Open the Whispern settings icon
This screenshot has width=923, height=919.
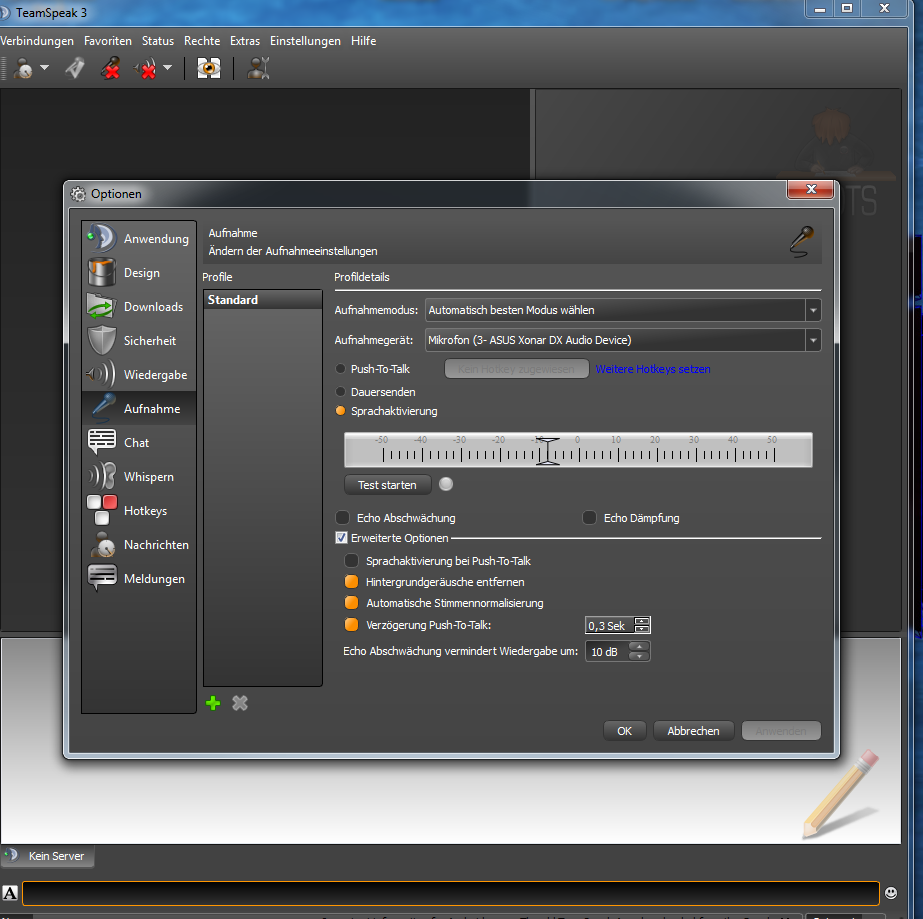pos(102,477)
